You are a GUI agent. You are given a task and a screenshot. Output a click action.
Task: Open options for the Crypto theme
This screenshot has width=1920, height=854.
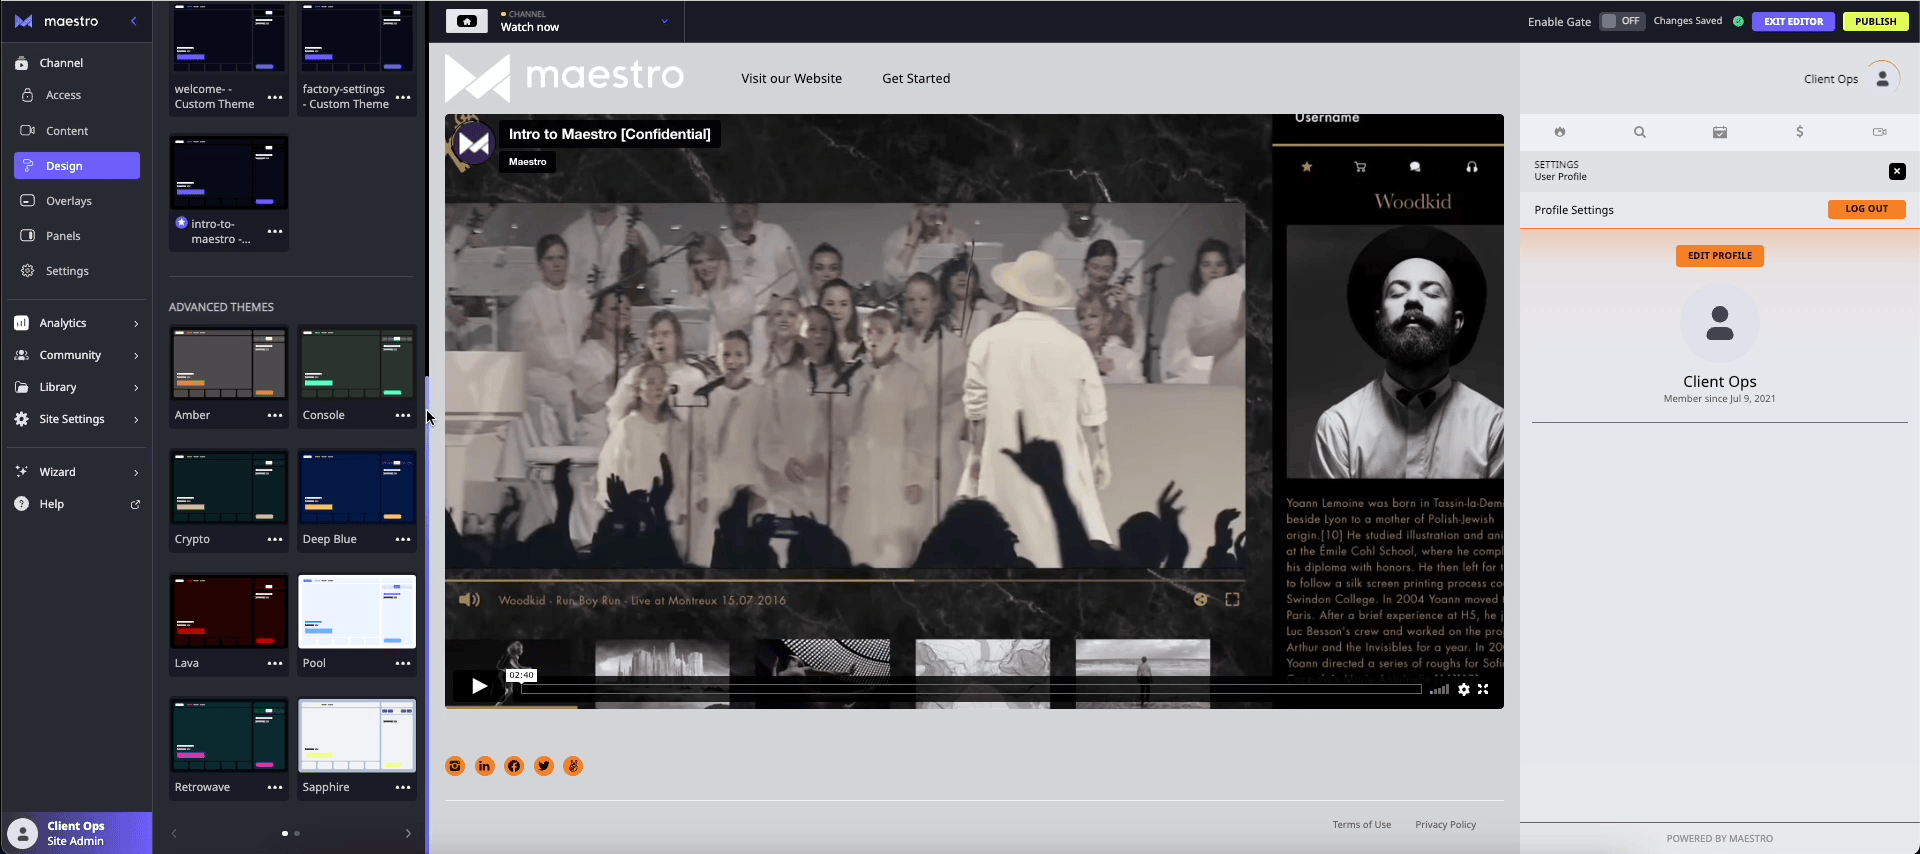point(275,539)
